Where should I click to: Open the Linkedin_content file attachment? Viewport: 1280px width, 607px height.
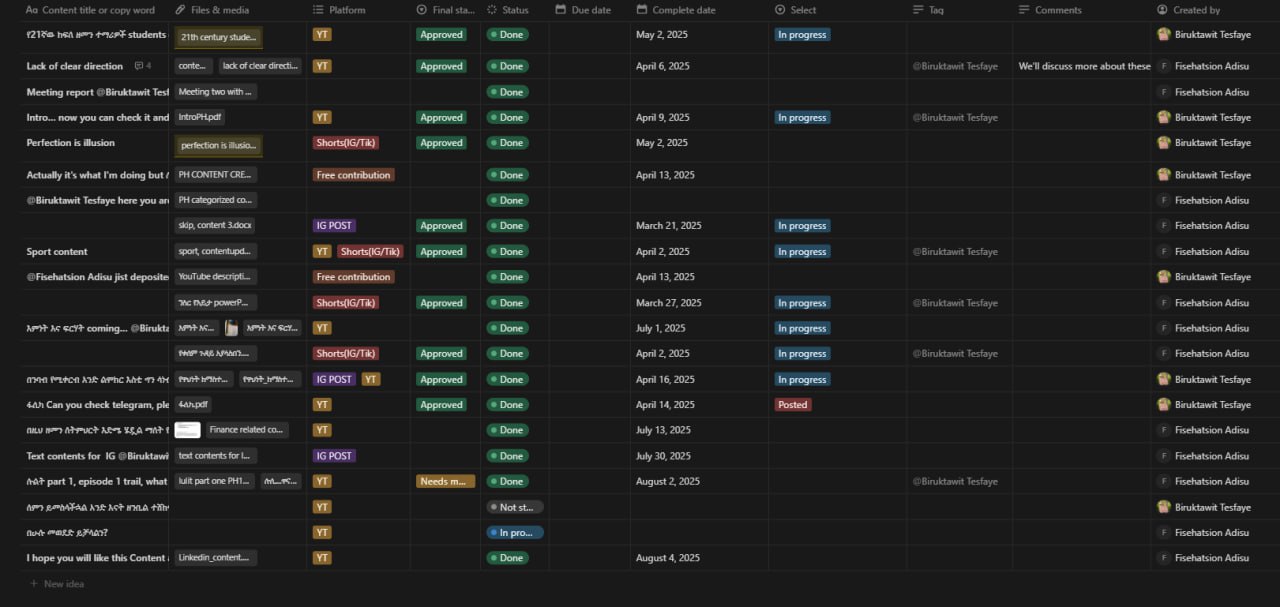[x=216, y=558]
